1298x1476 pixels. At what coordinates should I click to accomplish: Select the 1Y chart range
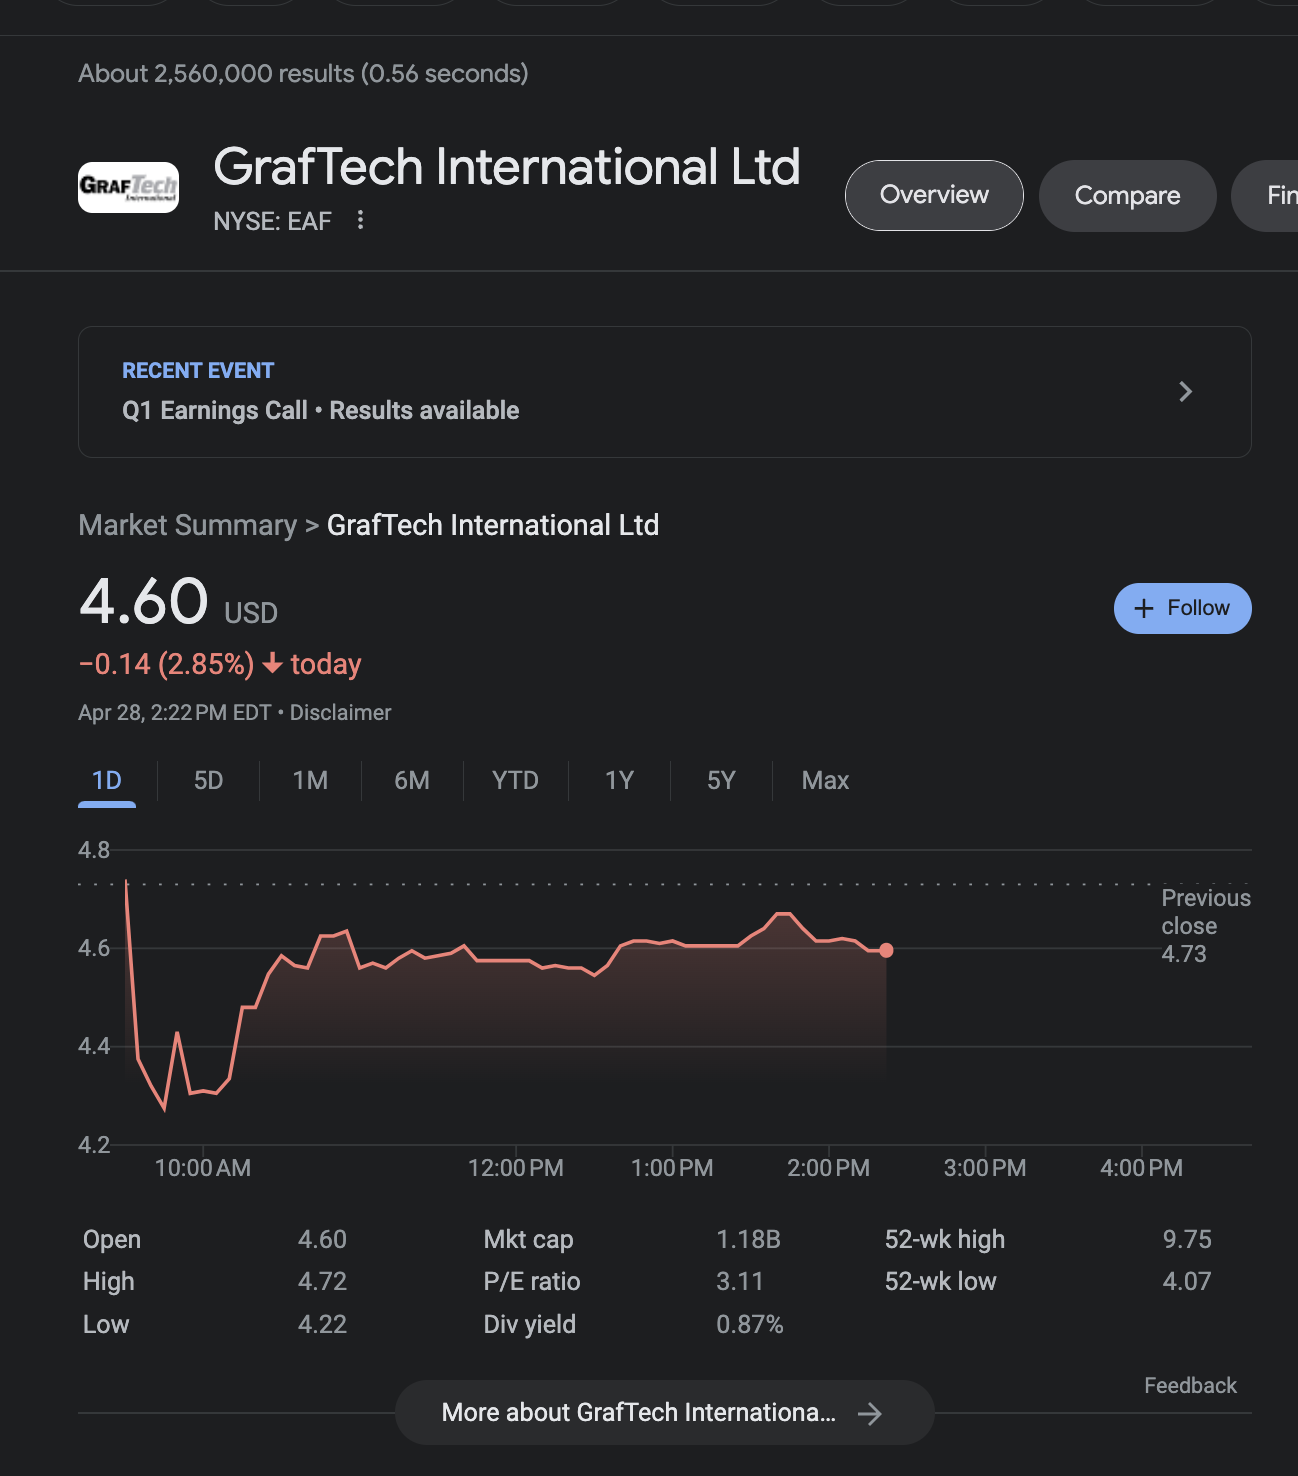coord(619,780)
